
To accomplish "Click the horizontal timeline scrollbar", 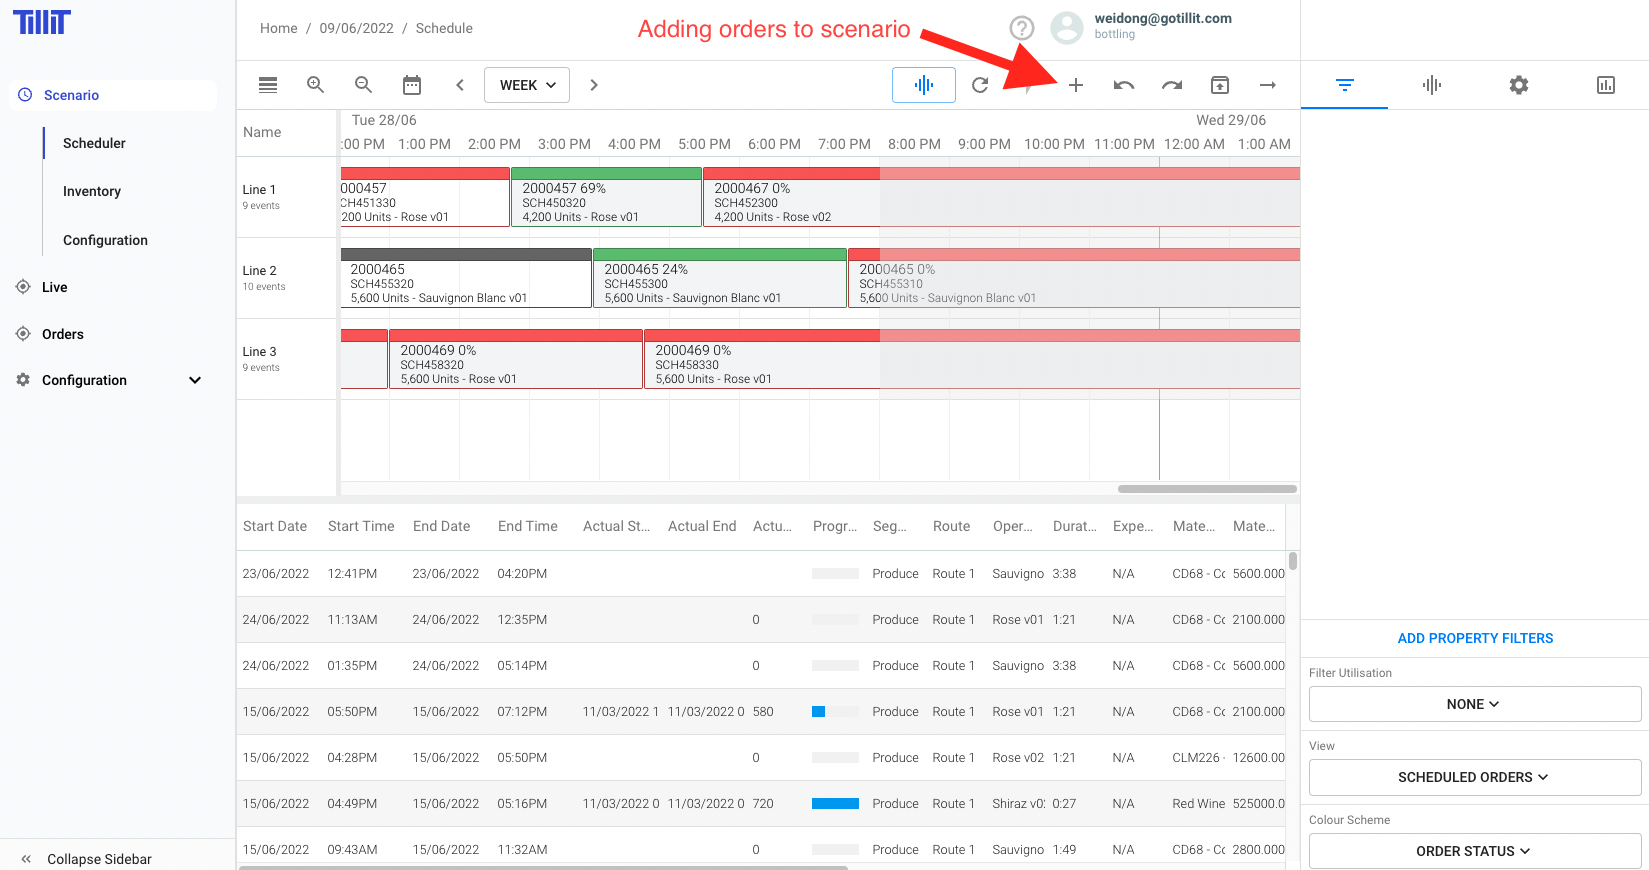I will [x=1207, y=489].
